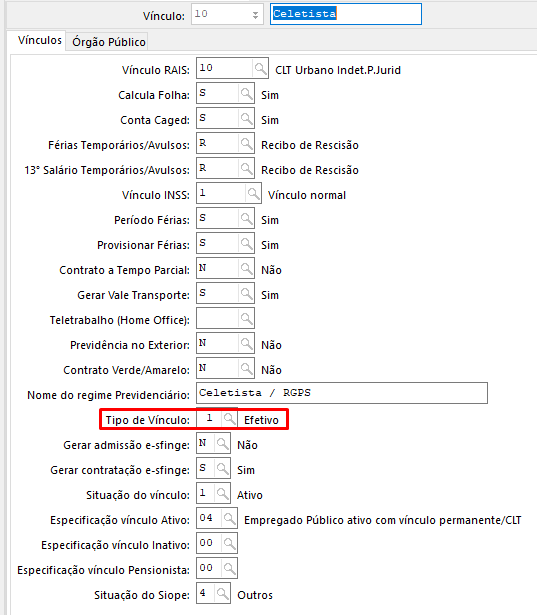Click magnifier icon beside Calcula Folha
537x615 pixels.
coord(246,93)
